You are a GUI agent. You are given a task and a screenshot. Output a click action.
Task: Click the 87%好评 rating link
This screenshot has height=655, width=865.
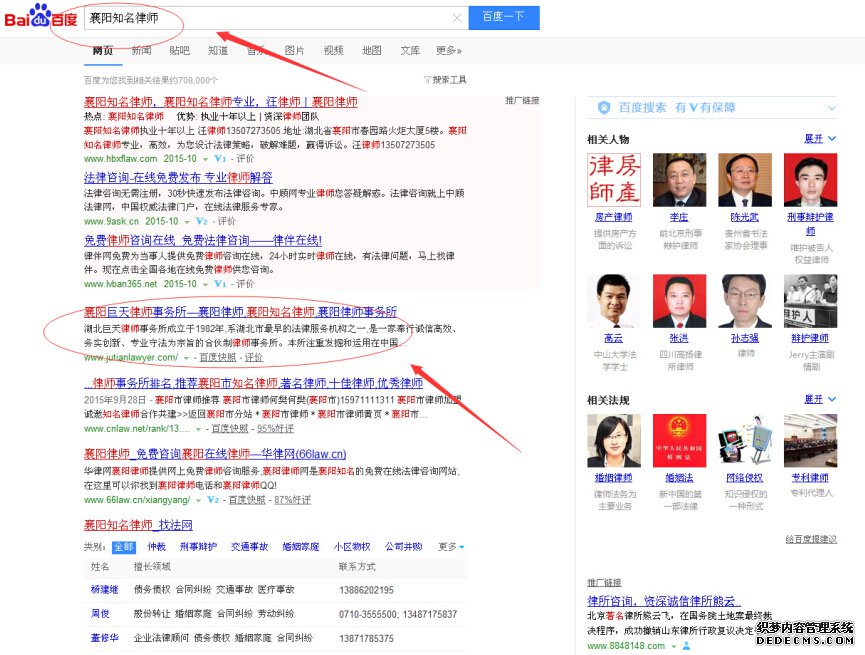point(292,500)
